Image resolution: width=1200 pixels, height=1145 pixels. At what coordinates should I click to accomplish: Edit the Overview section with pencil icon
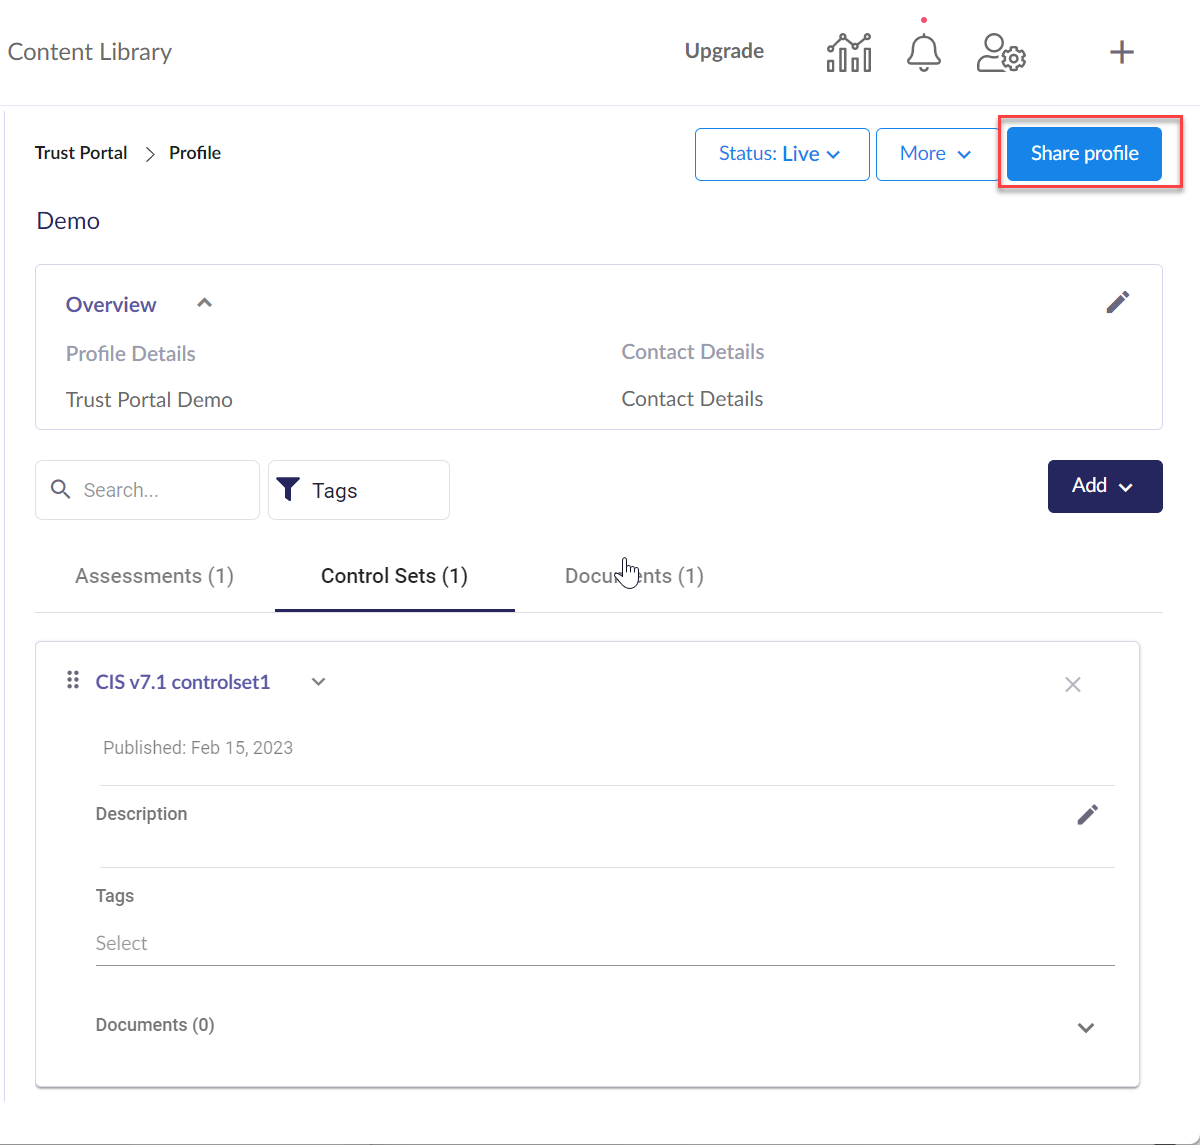tap(1117, 302)
